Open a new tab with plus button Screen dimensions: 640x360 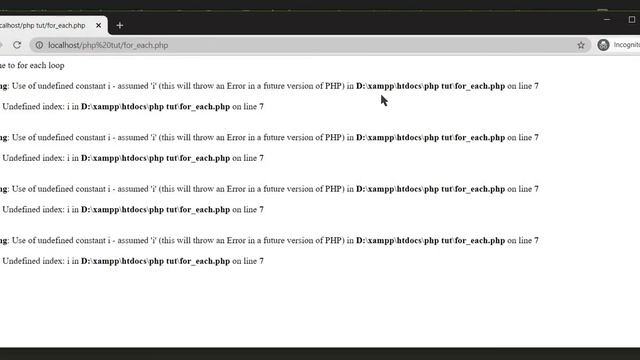[x=120, y=25]
